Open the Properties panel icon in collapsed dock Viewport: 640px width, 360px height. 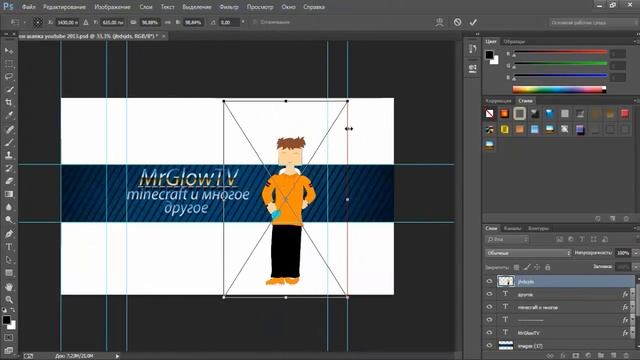pyautogui.click(x=473, y=68)
